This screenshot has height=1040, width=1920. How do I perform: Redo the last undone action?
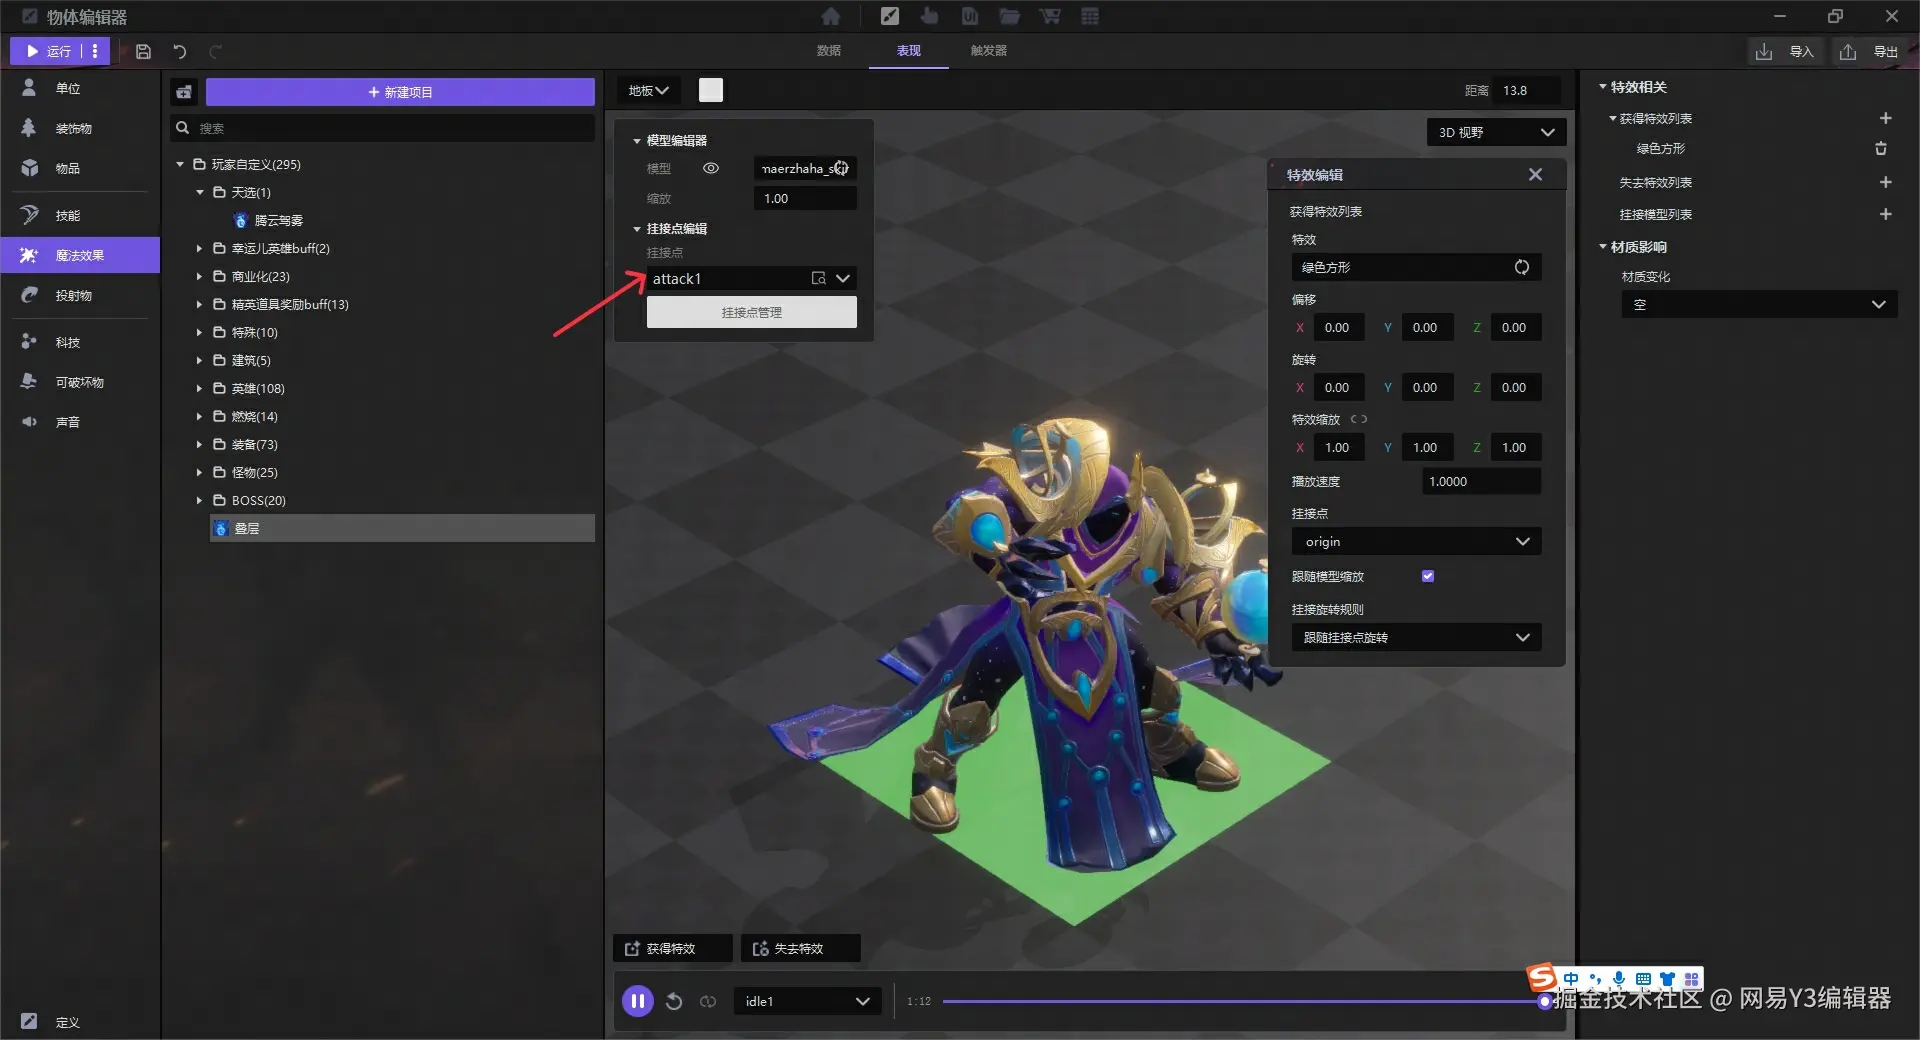pyautogui.click(x=215, y=51)
